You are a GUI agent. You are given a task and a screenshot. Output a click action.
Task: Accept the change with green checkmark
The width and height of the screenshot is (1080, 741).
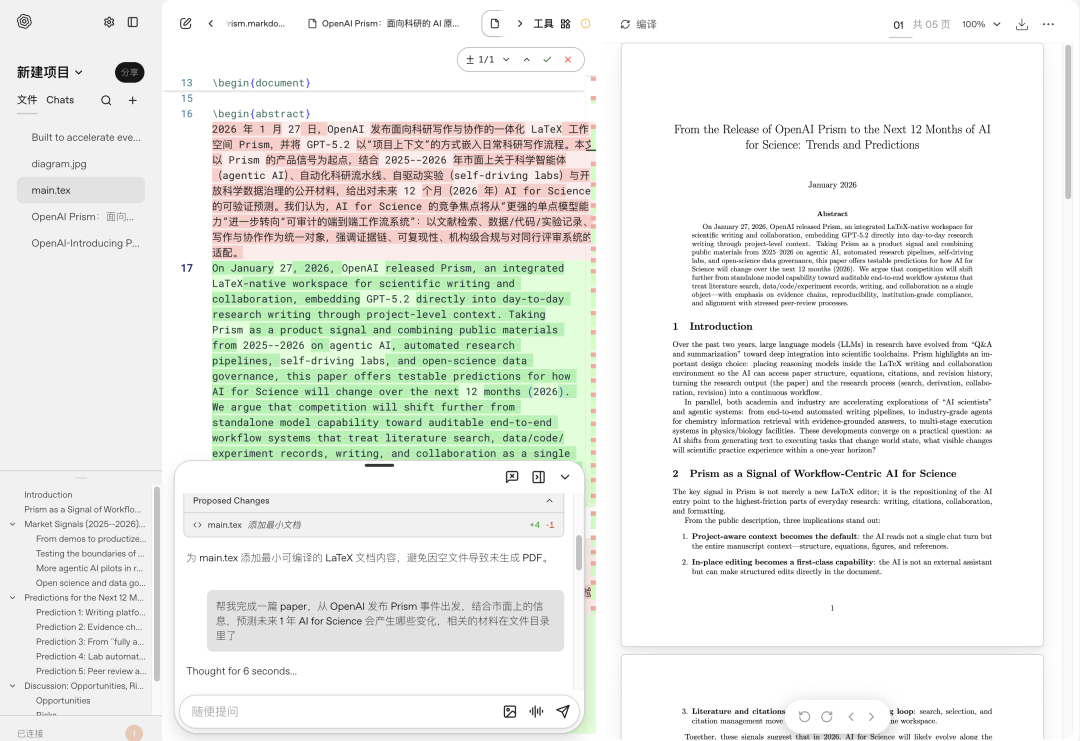pos(547,59)
